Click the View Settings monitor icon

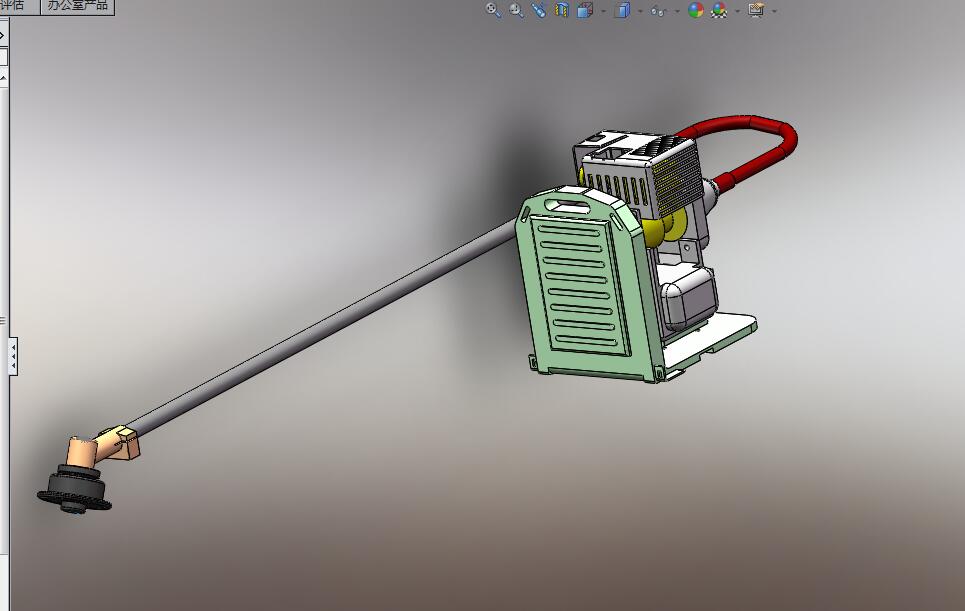point(756,10)
